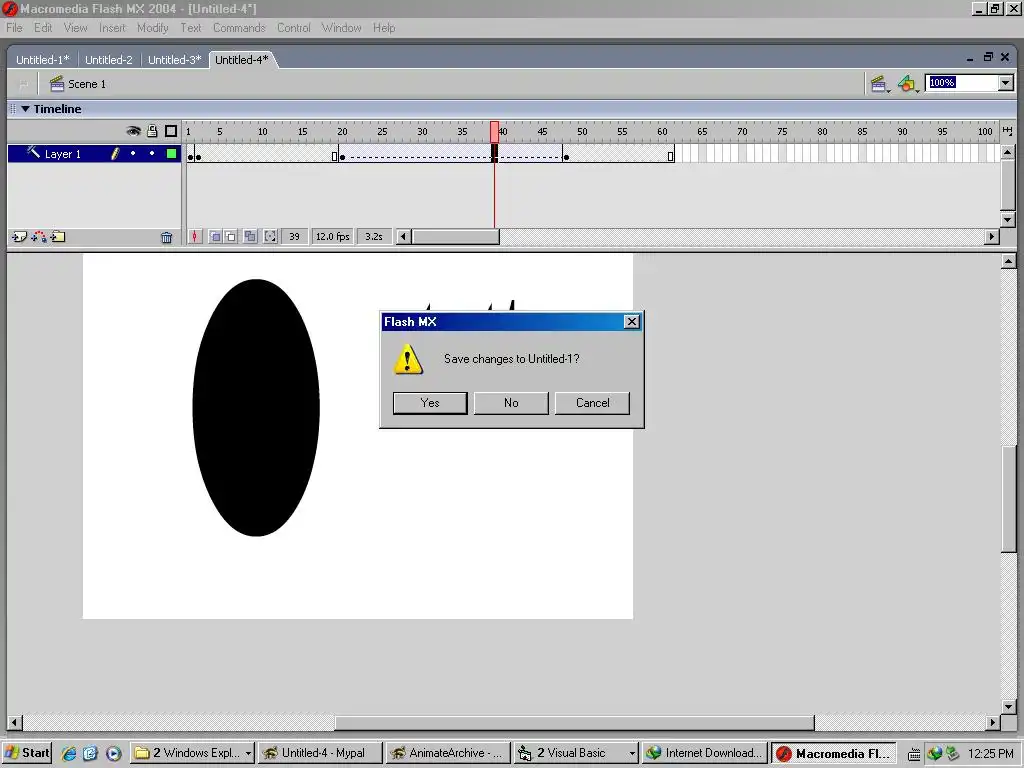Switch to the Untitled-2 document tab
The height and width of the screenshot is (768, 1024).
(x=108, y=60)
